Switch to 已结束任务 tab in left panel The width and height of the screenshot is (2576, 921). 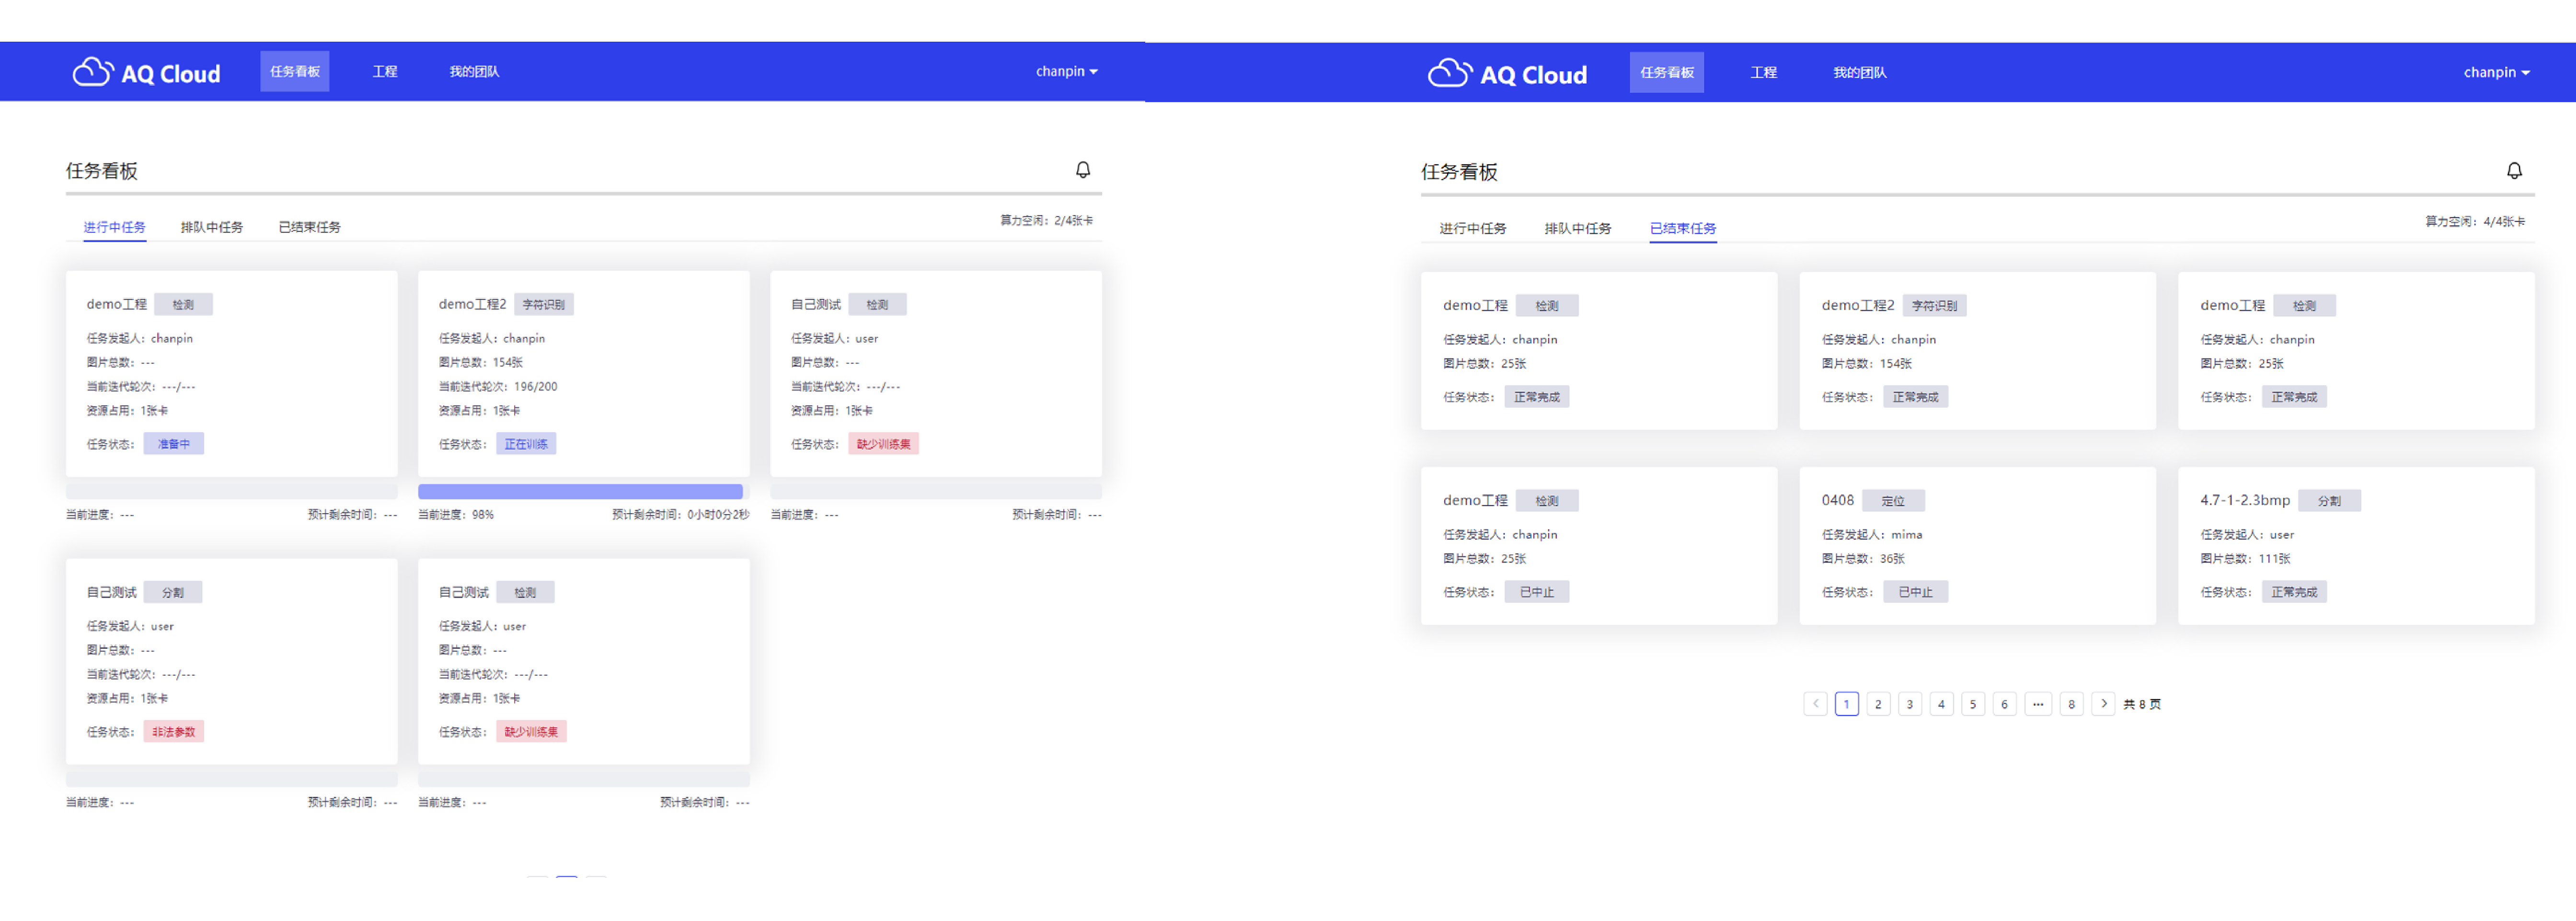coord(309,227)
